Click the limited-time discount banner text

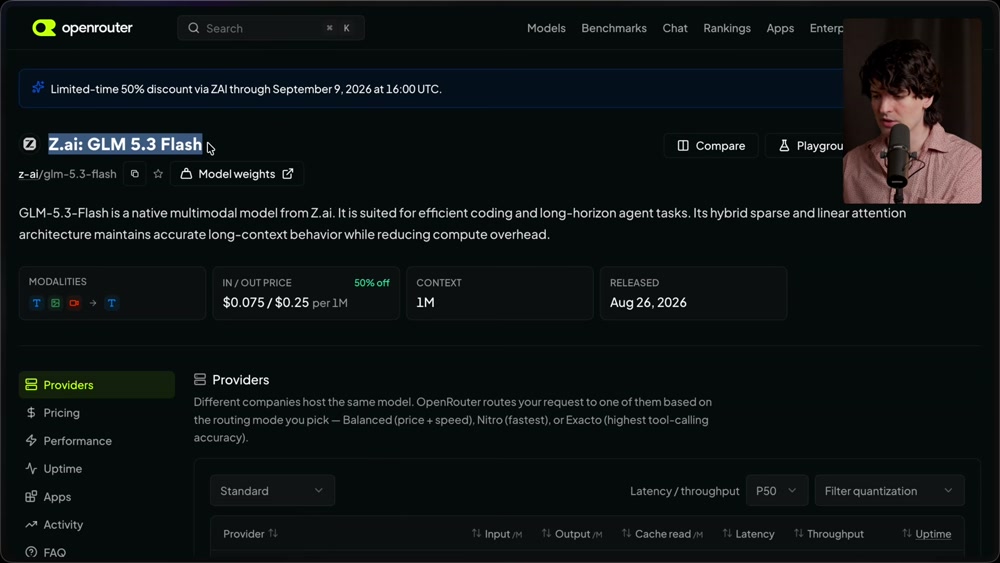tap(246, 89)
